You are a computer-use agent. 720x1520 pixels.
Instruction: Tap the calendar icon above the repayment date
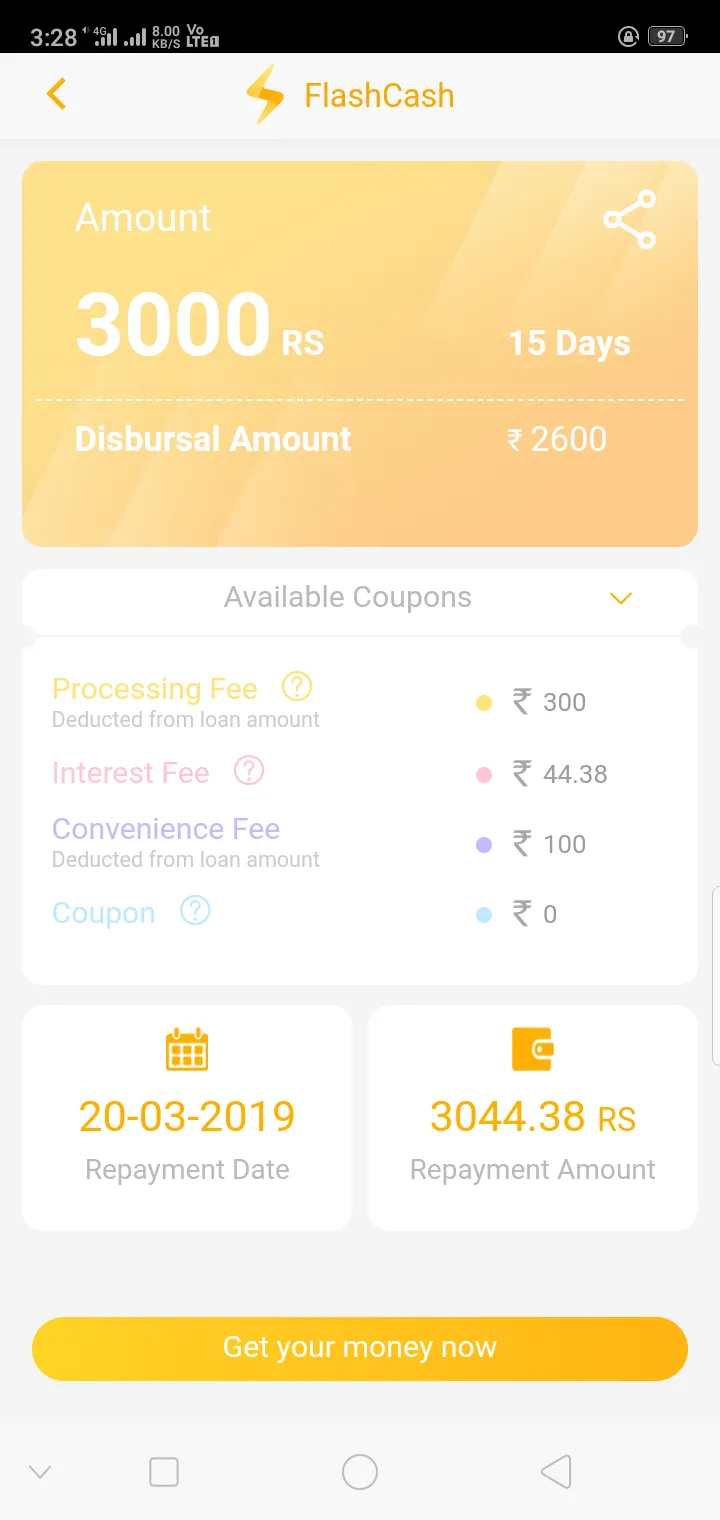pyautogui.click(x=187, y=1049)
